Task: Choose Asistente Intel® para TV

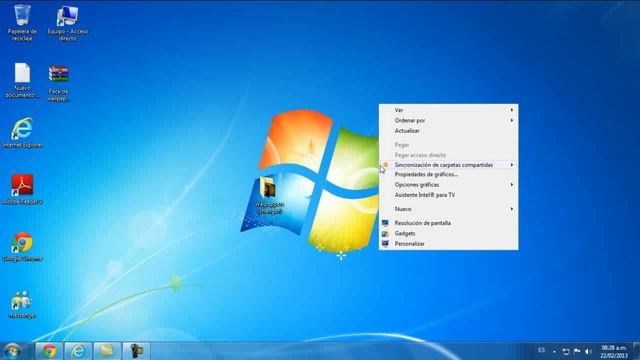Action: coord(449,195)
